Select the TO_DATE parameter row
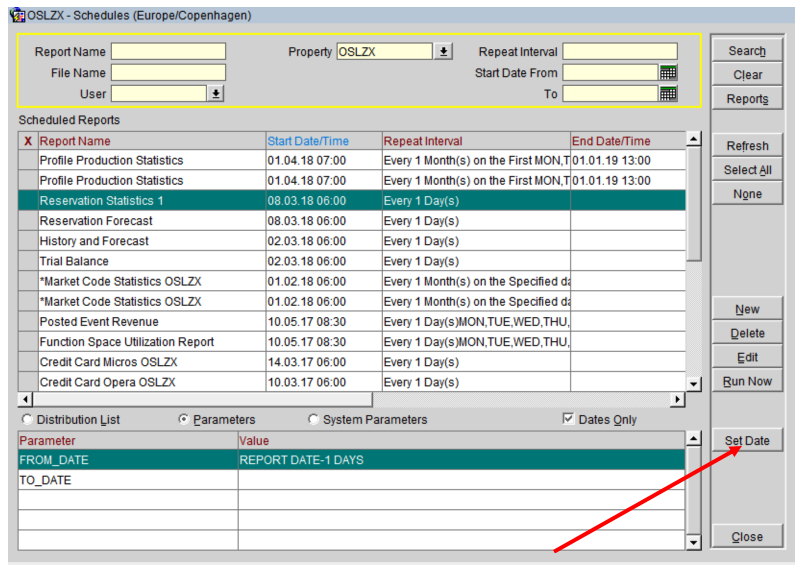 [351, 480]
